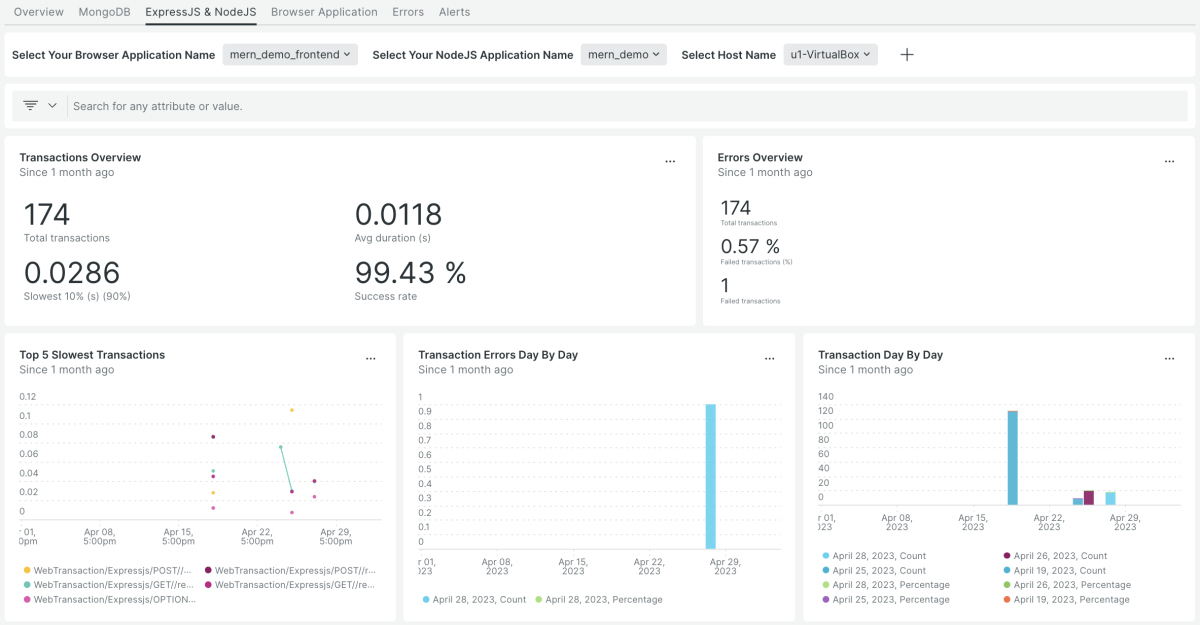Image resolution: width=1200 pixels, height=625 pixels.
Task: Expand the filter chevron beside search bar
Action: [52, 105]
